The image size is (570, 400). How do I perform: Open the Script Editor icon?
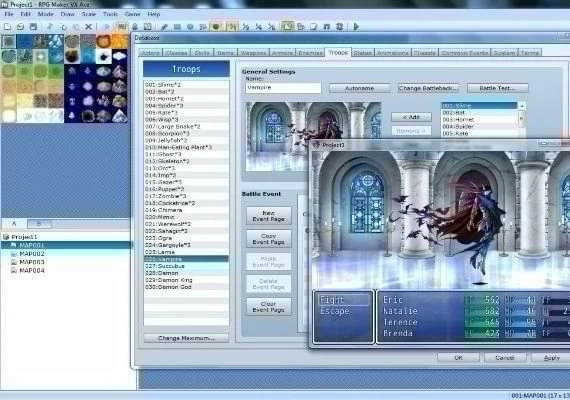tap(314, 27)
